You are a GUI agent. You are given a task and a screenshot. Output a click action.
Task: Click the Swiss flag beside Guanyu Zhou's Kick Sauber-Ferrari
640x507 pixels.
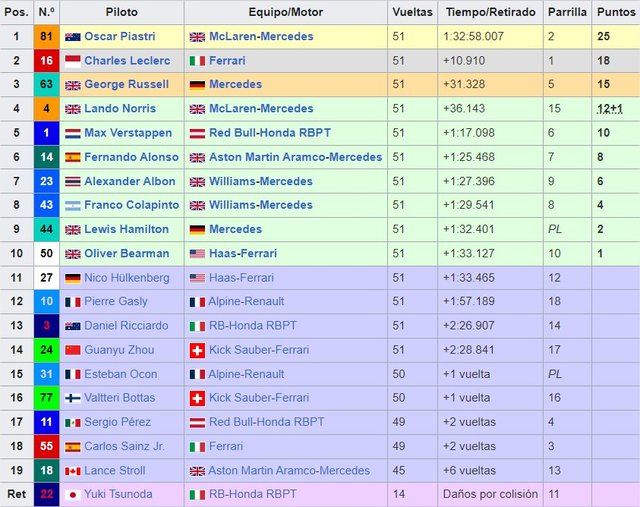198,350
